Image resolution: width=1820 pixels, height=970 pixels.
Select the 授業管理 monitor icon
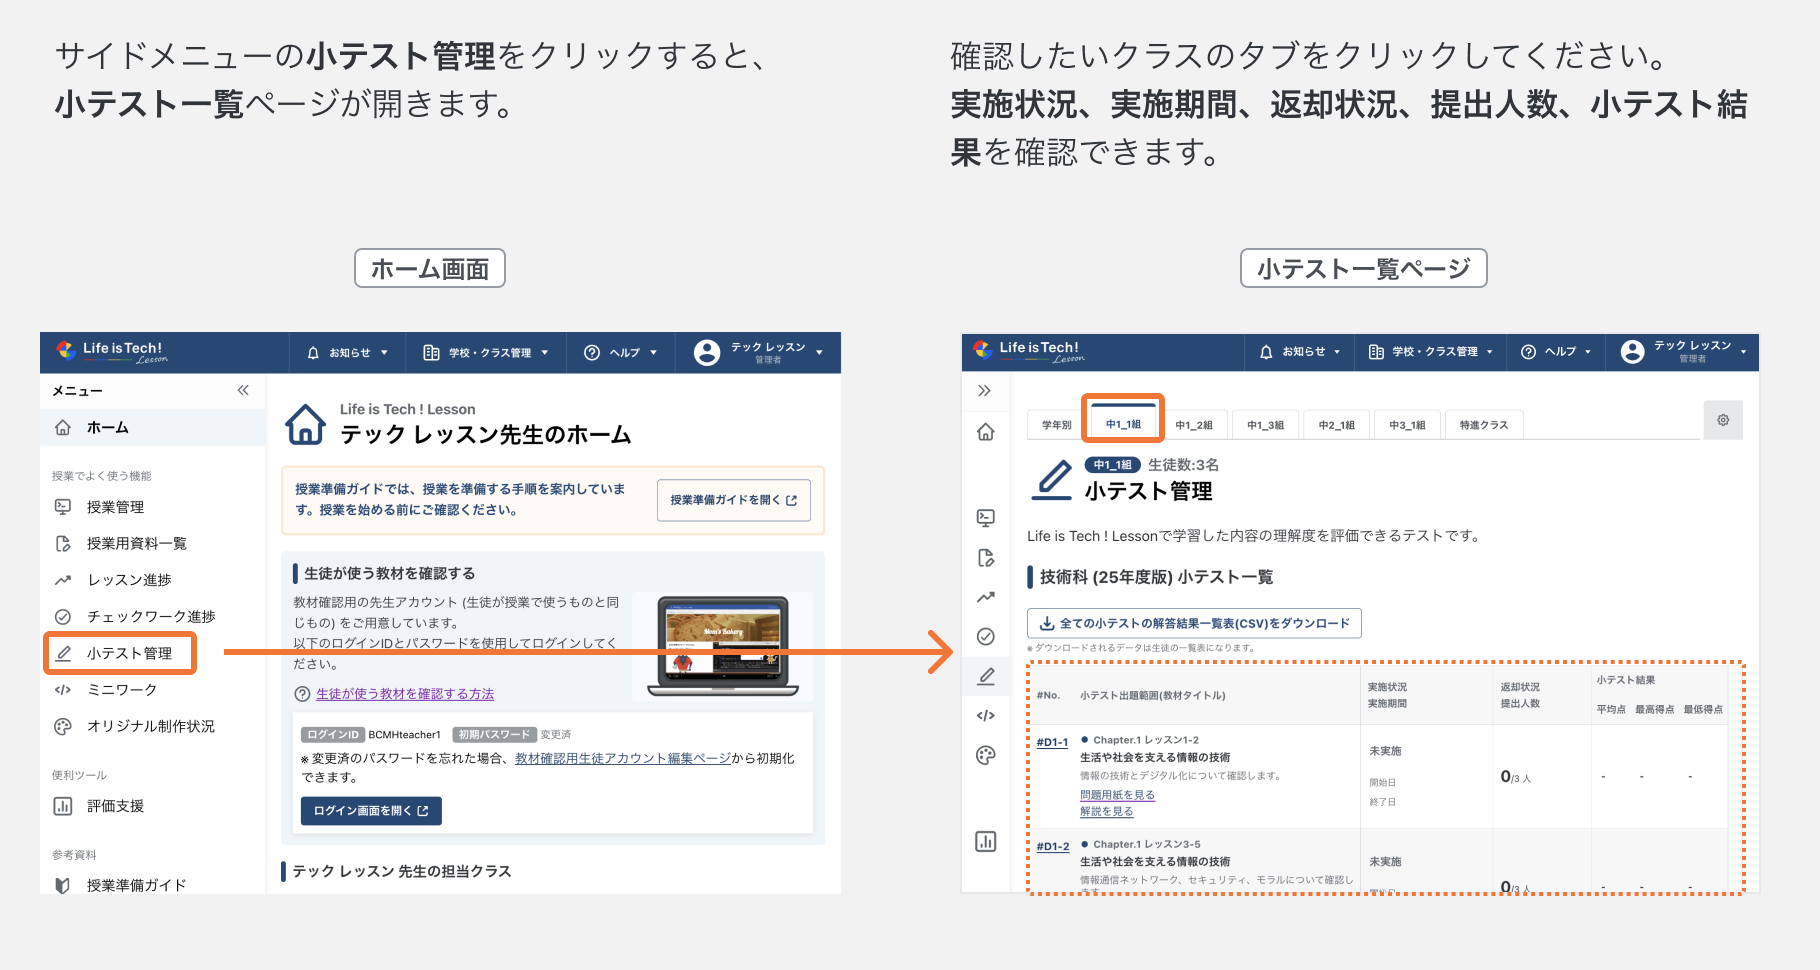[x=63, y=507]
